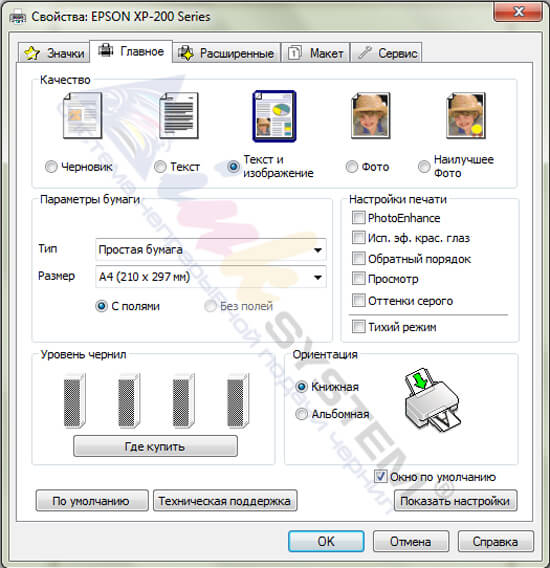The width and height of the screenshot is (550, 568).
Task: Click the Text and Image quality icon
Action: (x=274, y=116)
